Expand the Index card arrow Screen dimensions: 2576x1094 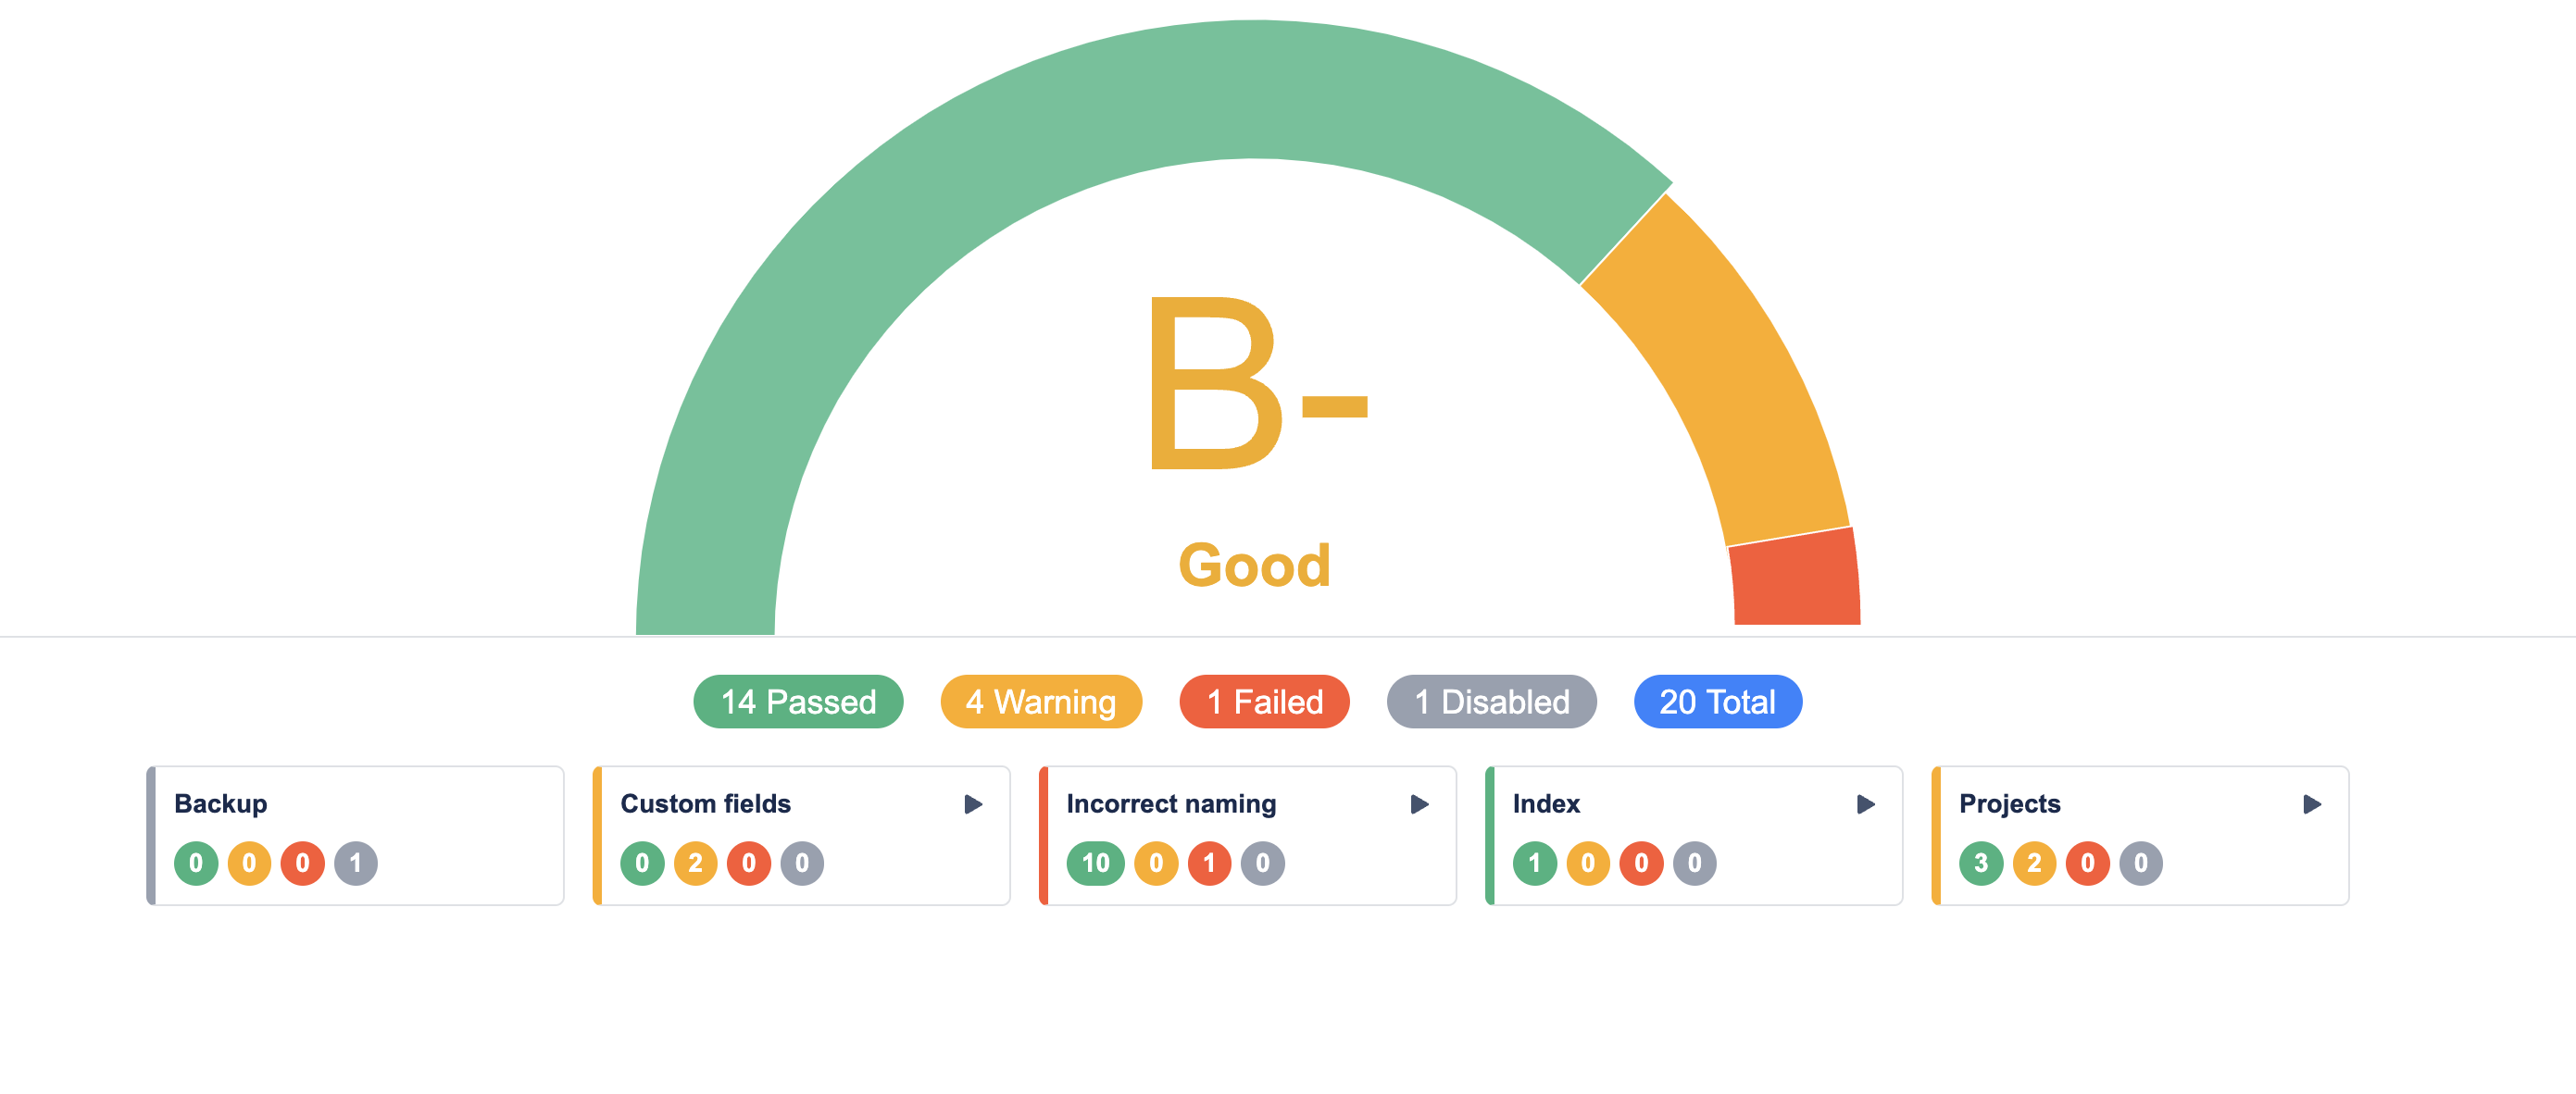click(1864, 804)
